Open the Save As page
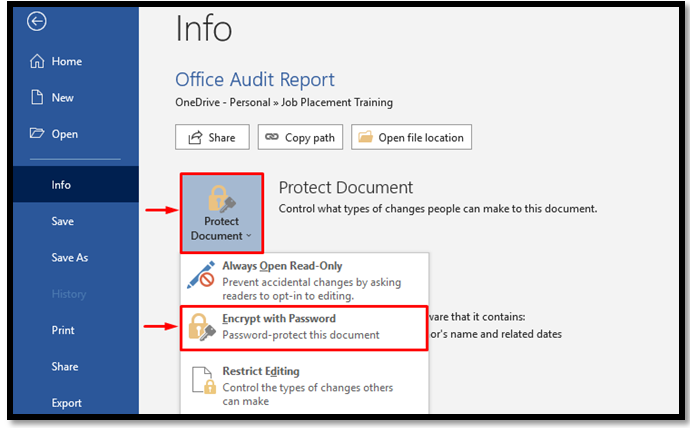This screenshot has width=690, height=428. coord(76,257)
